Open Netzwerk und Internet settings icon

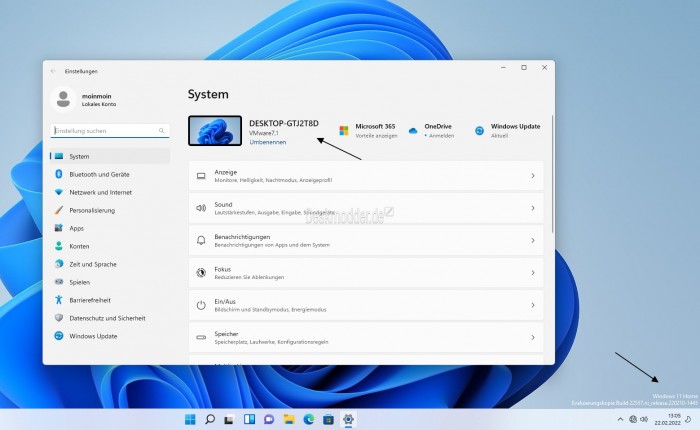(59, 192)
